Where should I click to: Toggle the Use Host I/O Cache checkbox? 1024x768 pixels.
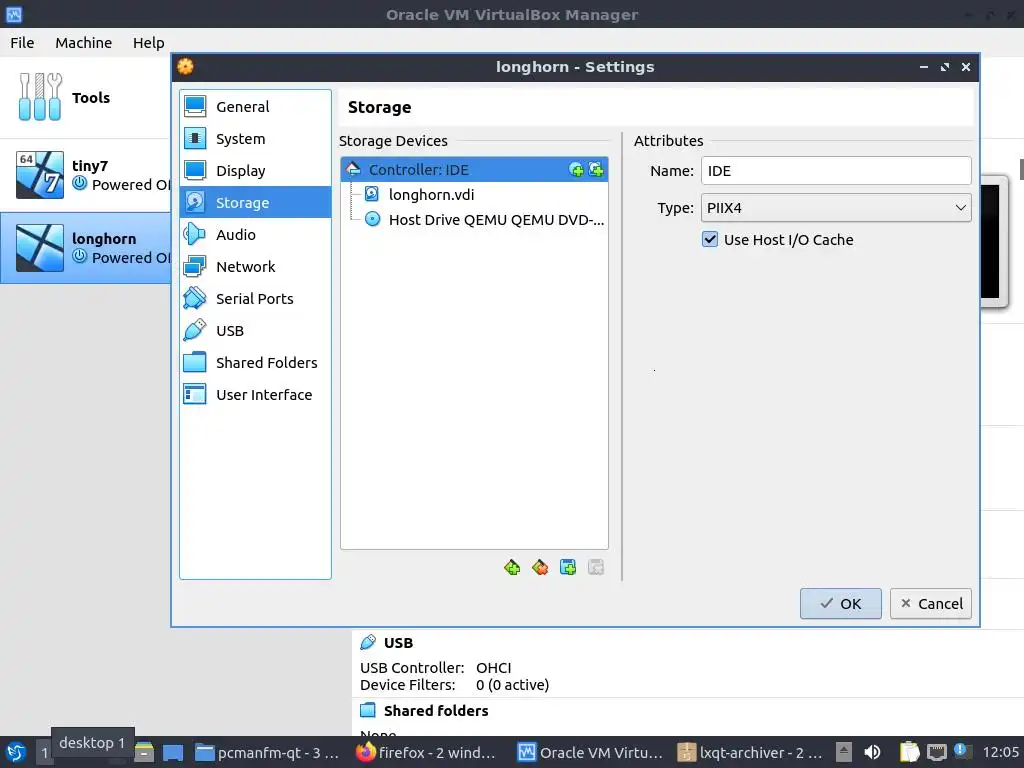(710, 240)
